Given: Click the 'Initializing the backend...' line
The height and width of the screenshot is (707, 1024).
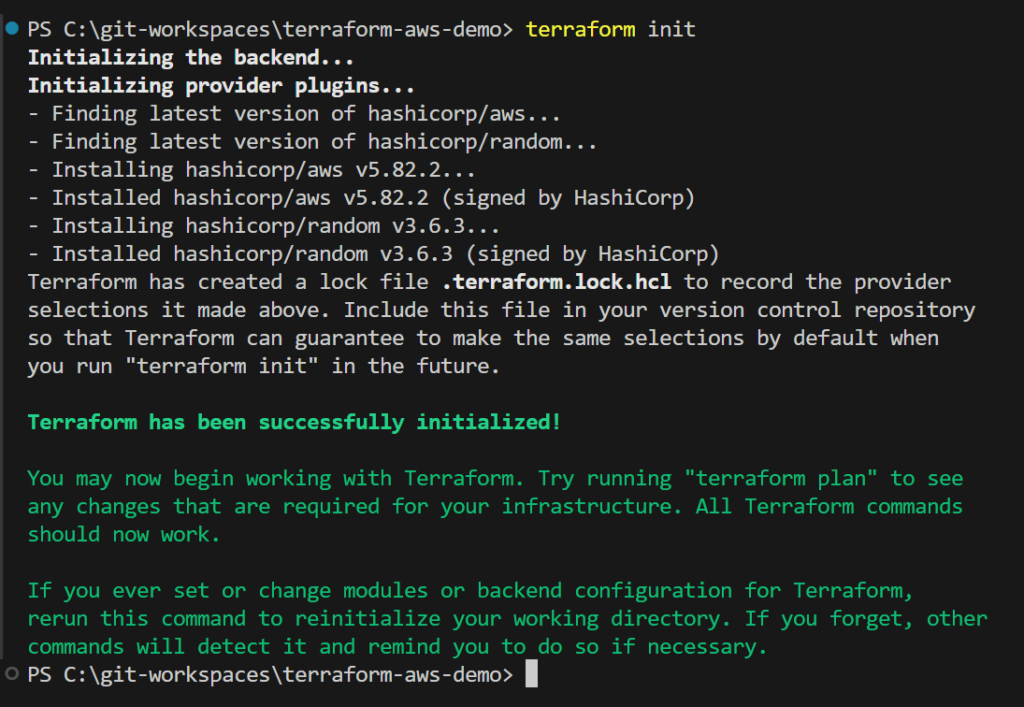Looking at the screenshot, I should point(191,57).
